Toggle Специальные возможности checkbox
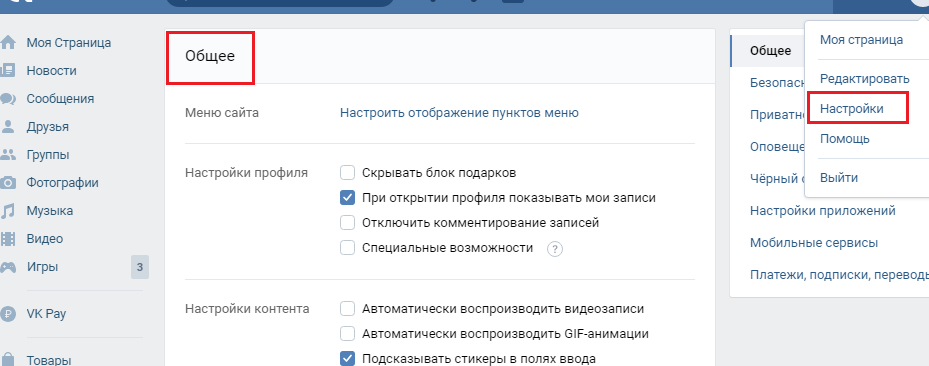This screenshot has width=929, height=366. 347,248
